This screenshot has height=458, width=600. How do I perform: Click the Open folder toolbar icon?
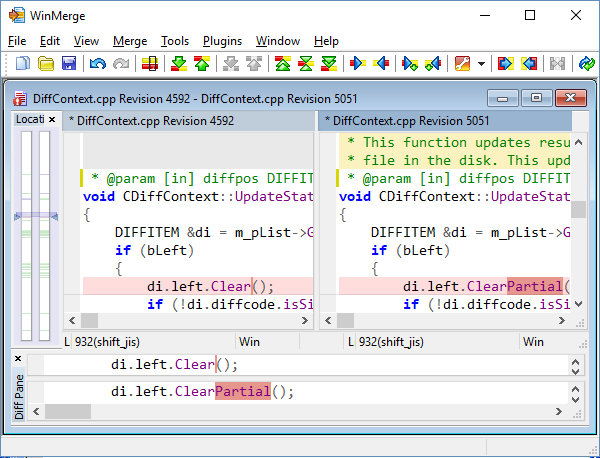[46, 64]
